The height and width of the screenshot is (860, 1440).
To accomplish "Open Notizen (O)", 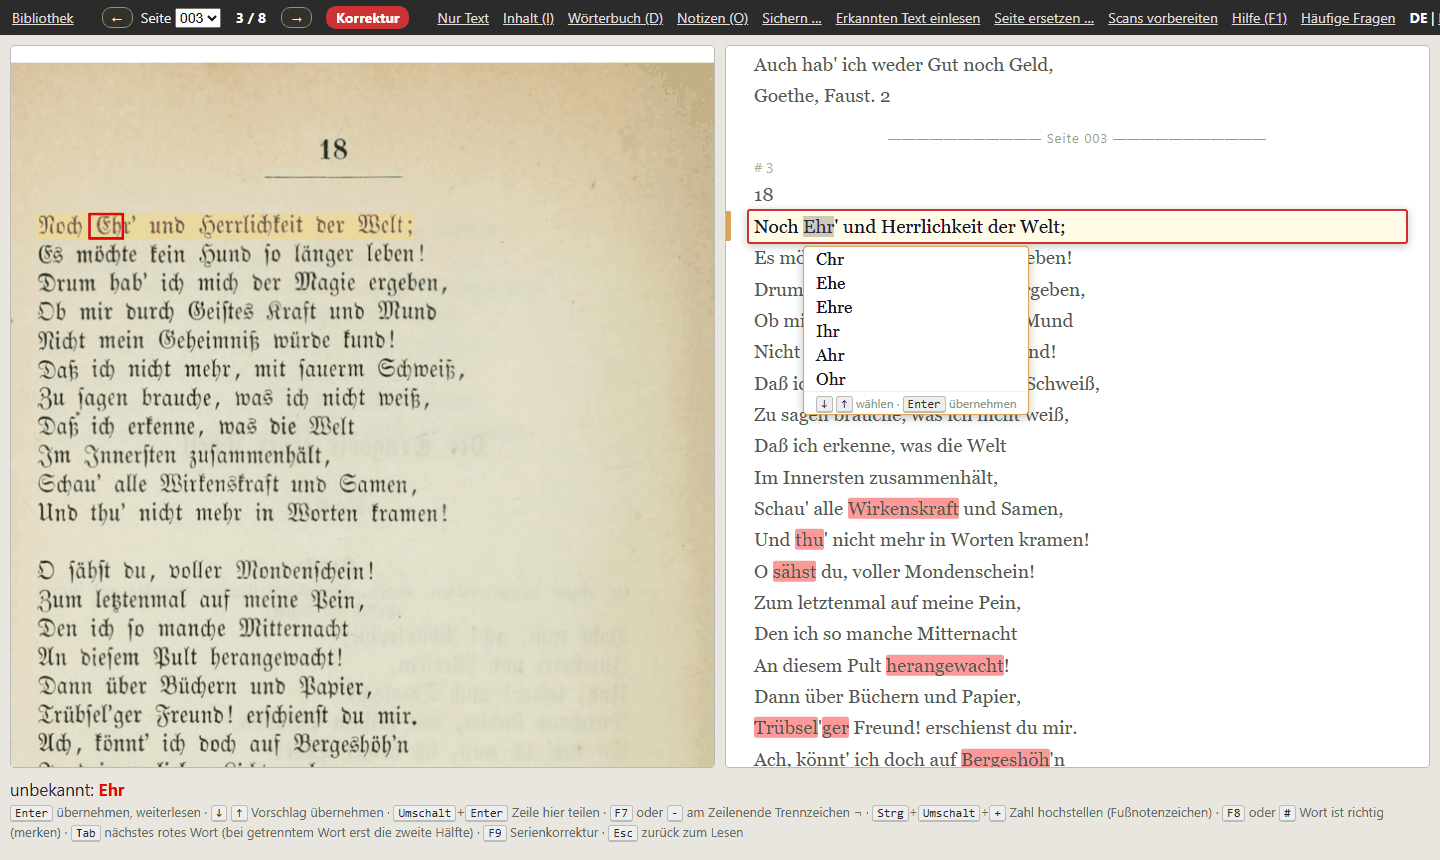I will [x=712, y=18].
